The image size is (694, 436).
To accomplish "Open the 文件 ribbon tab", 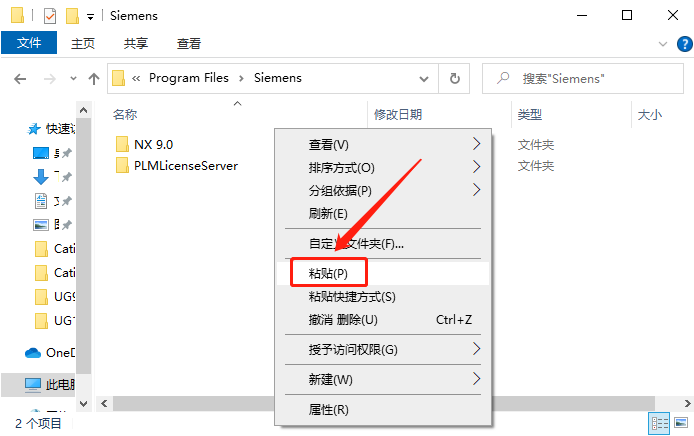I will point(29,43).
